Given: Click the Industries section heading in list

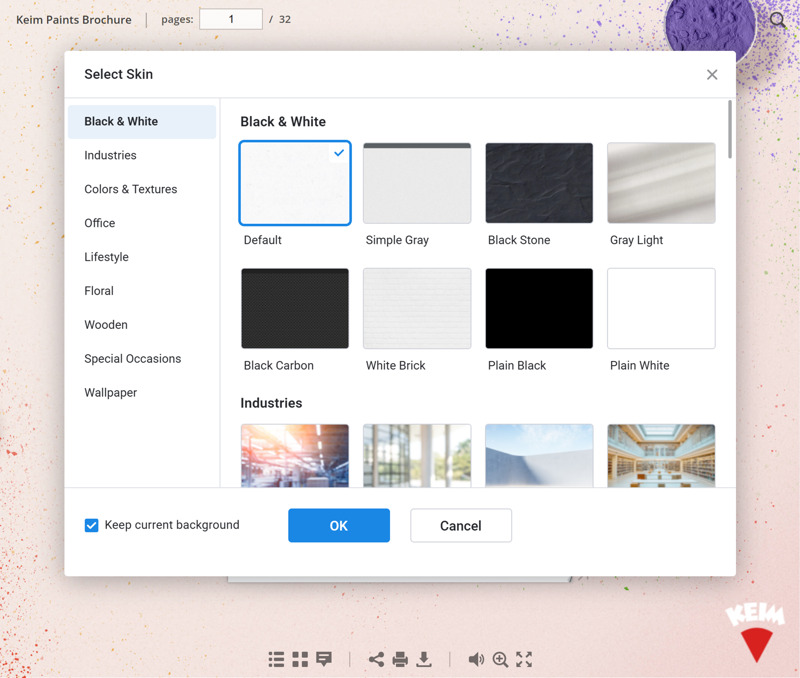Looking at the screenshot, I should click(x=271, y=403).
